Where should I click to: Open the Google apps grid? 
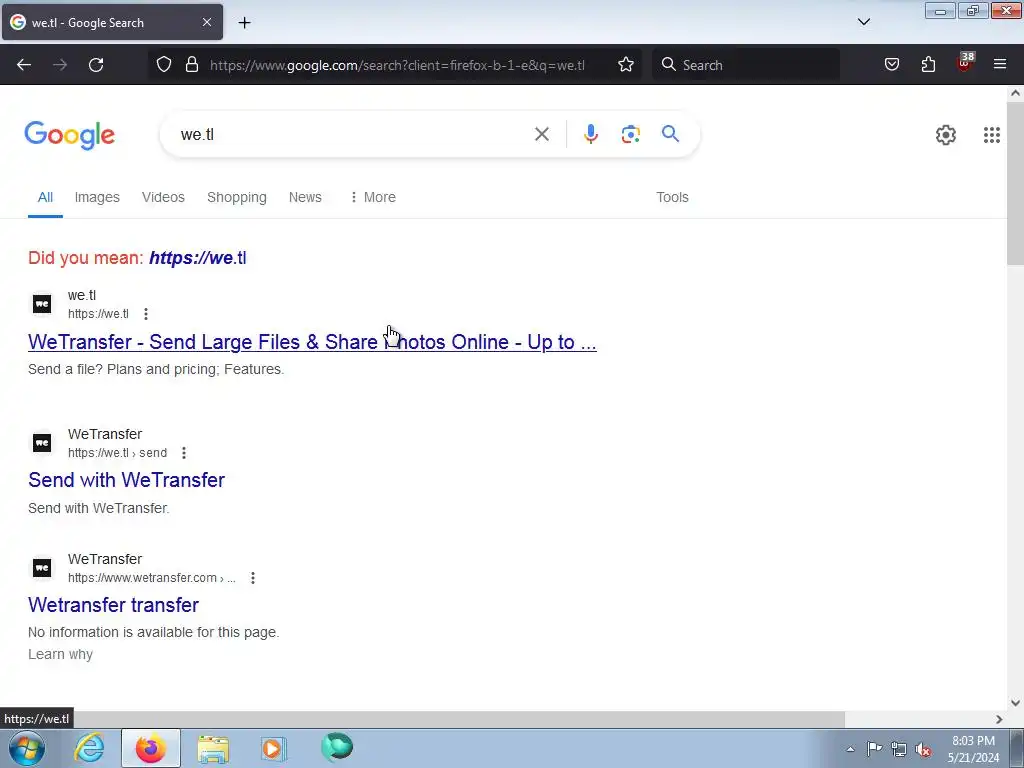tap(991, 135)
